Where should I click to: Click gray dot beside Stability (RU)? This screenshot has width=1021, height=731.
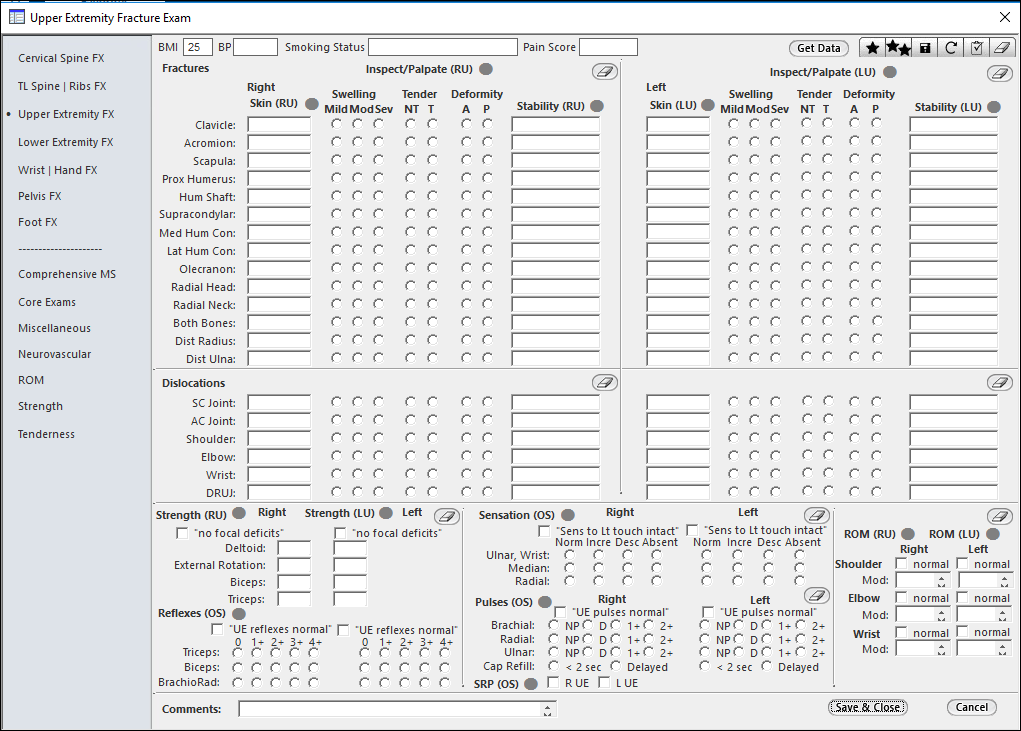[x=596, y=106]
